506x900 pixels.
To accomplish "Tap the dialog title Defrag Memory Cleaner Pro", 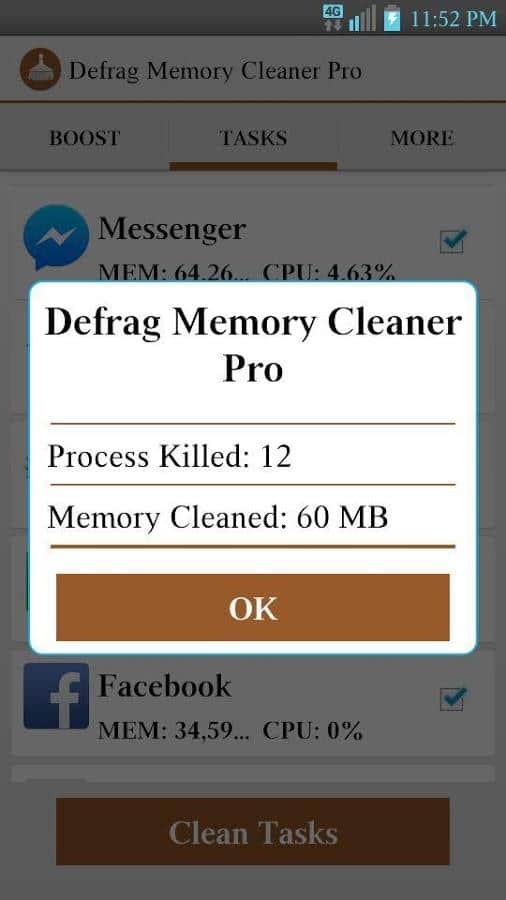I will 253,346.
